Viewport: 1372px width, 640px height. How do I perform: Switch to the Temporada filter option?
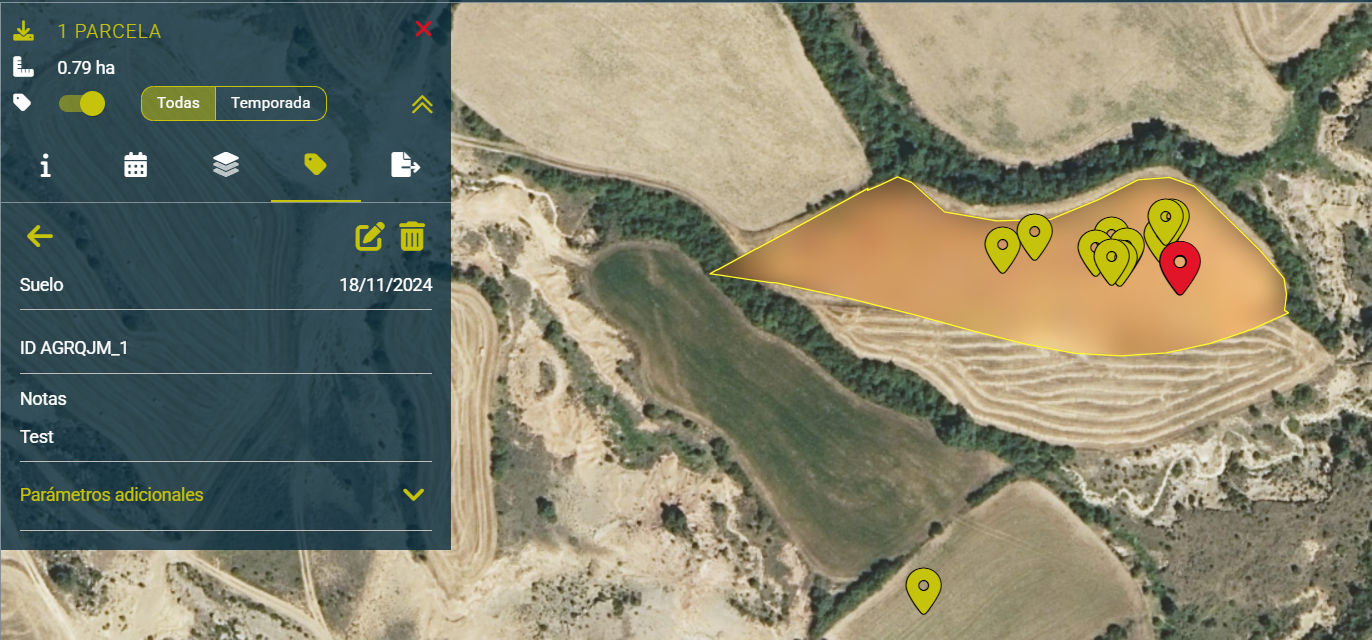pyautogui.click(x=270, y=103)
